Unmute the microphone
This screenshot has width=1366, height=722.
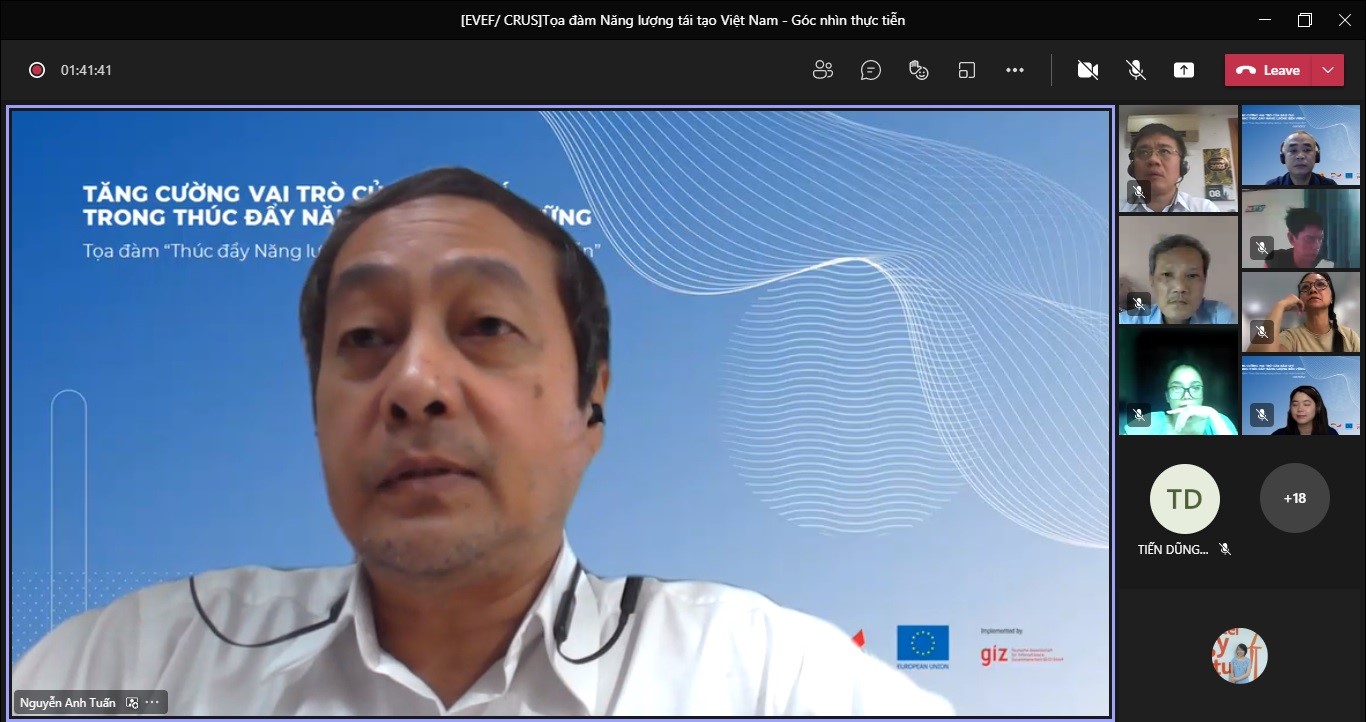tap(1136, 70)
